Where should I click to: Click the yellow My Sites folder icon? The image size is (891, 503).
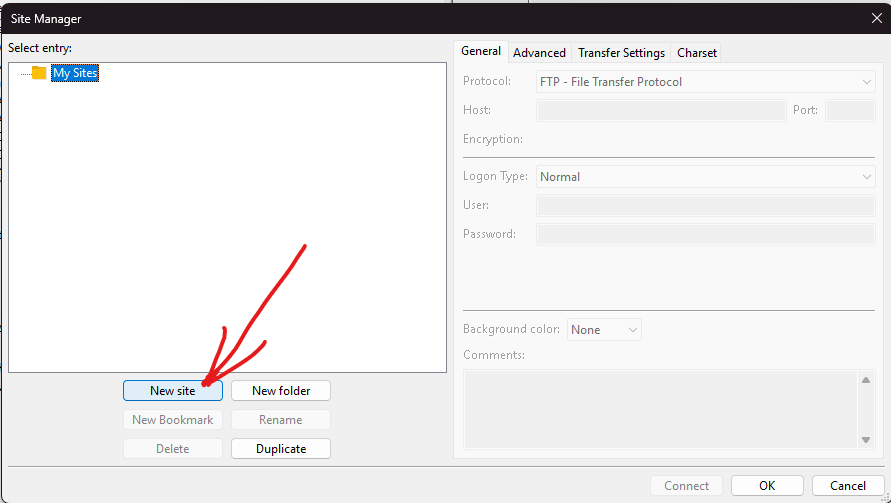click(x=39, y=73)
